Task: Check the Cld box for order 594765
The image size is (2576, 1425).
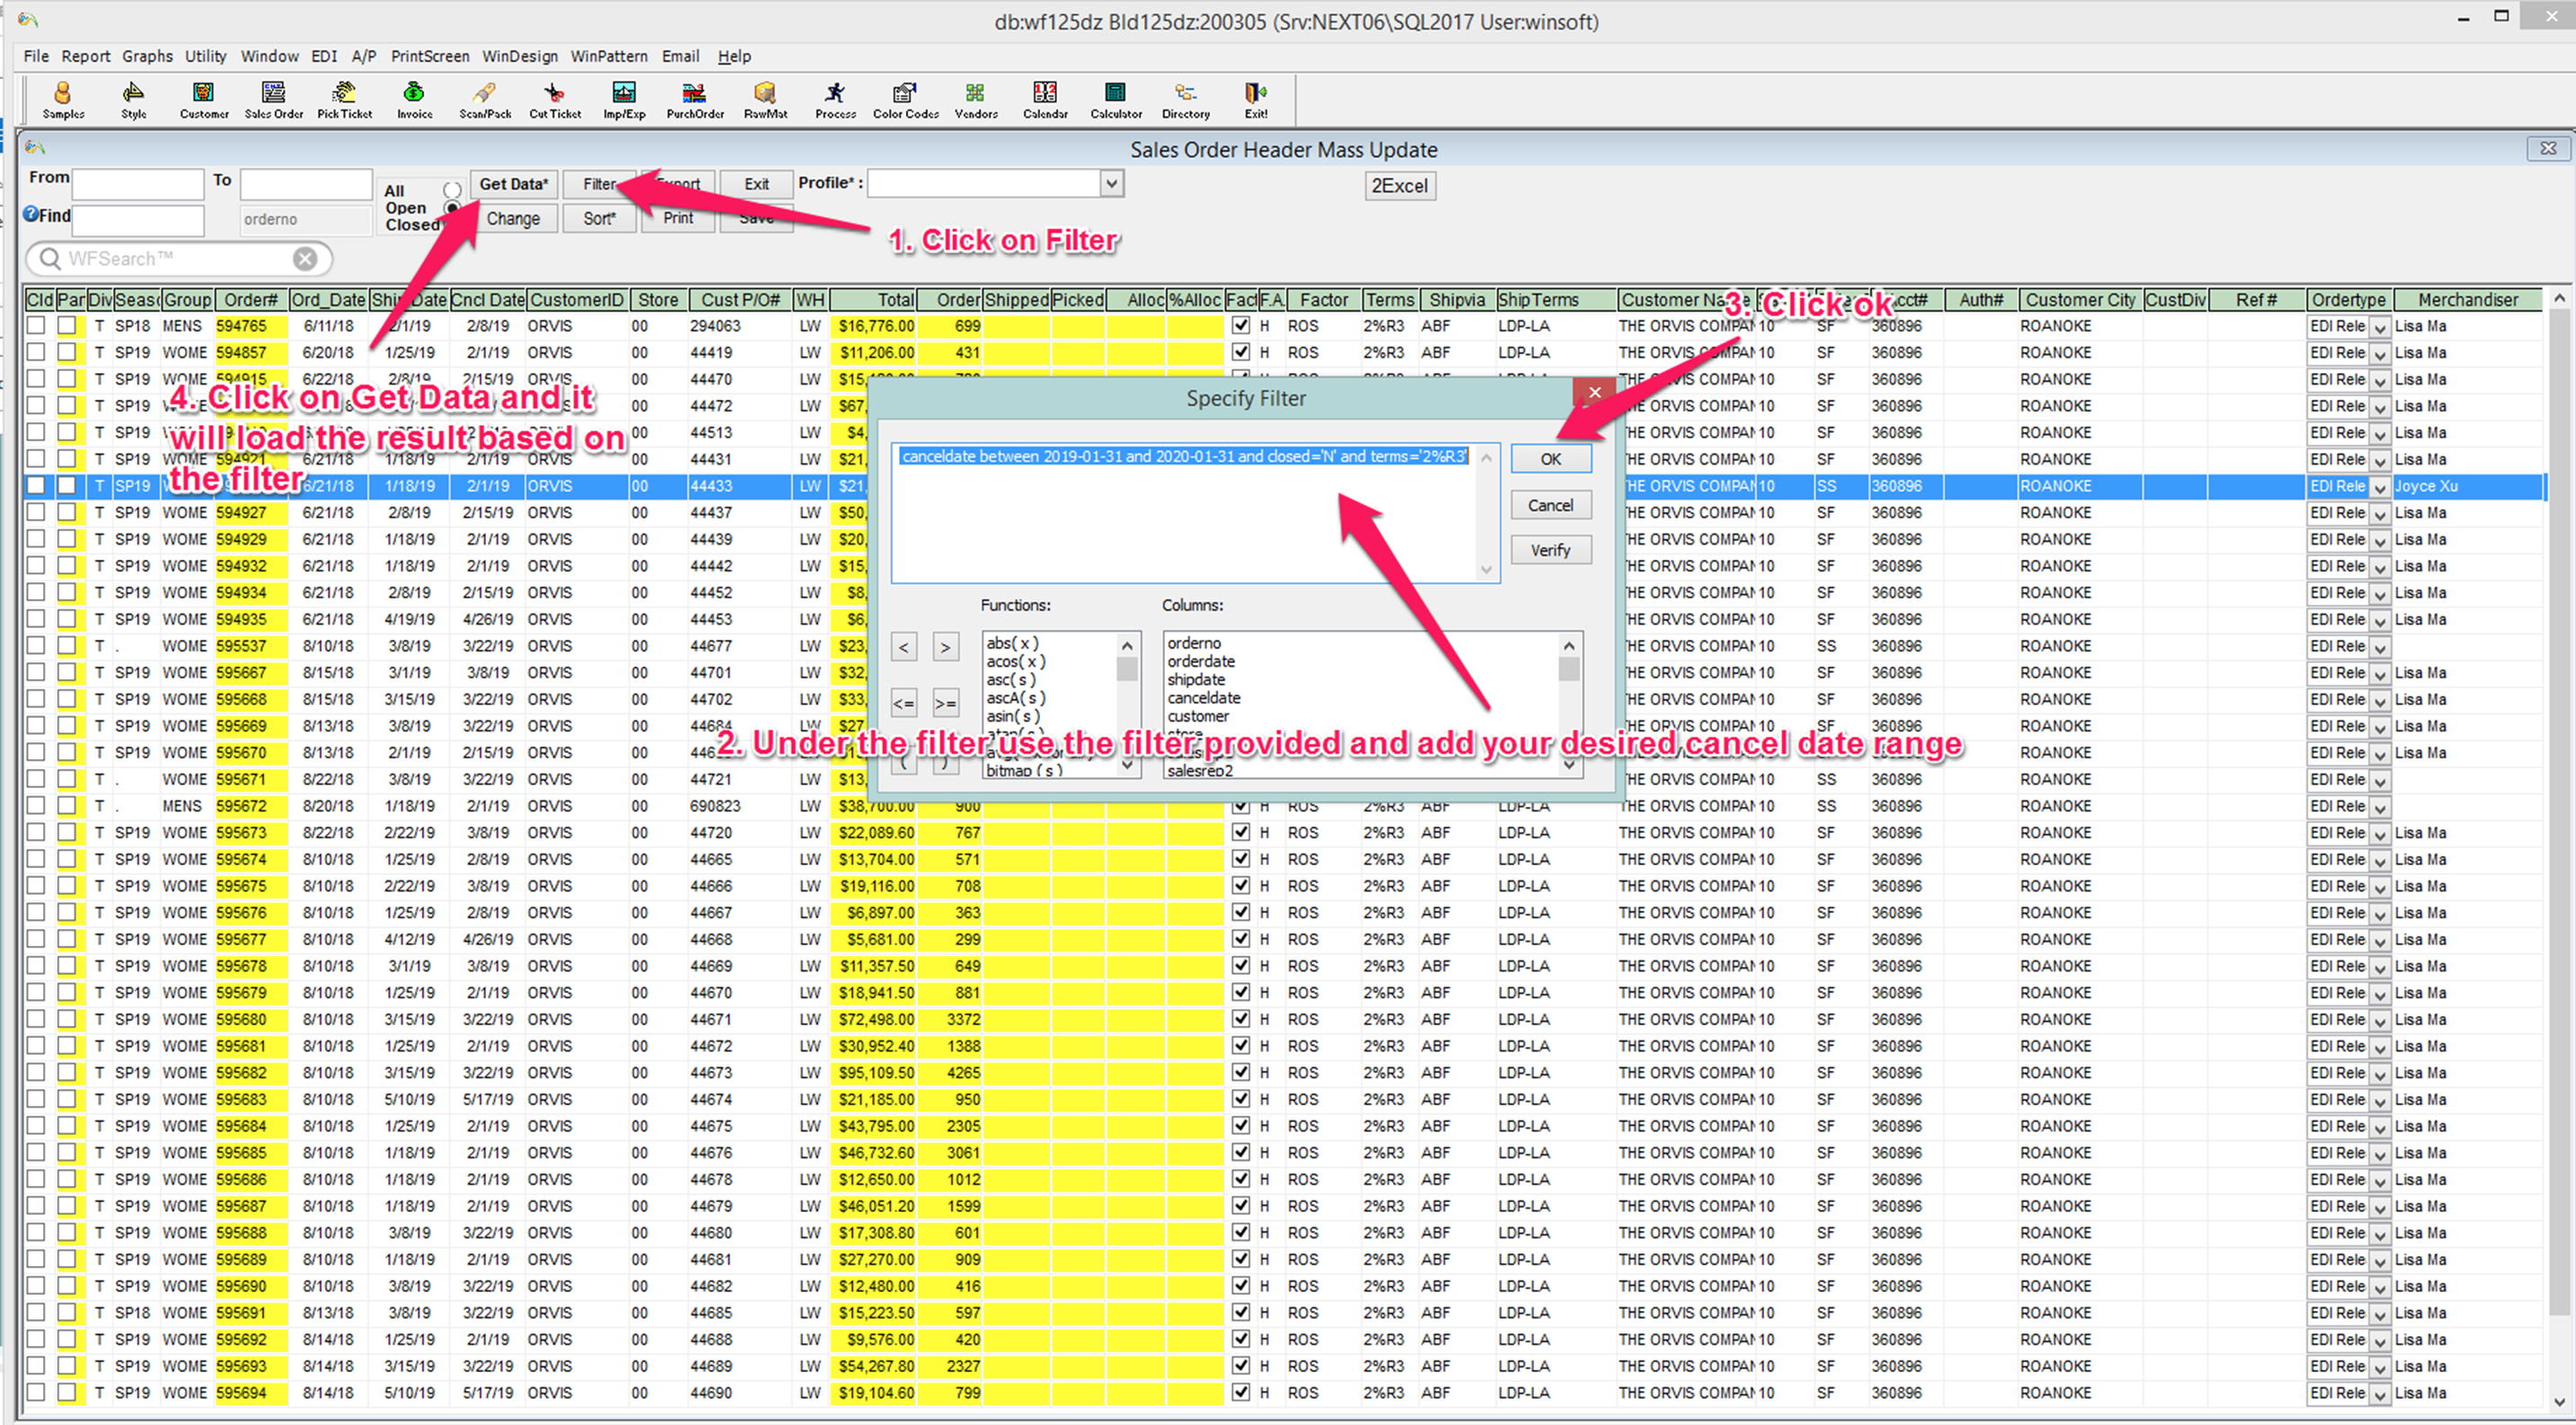Action: click(36, 325)
